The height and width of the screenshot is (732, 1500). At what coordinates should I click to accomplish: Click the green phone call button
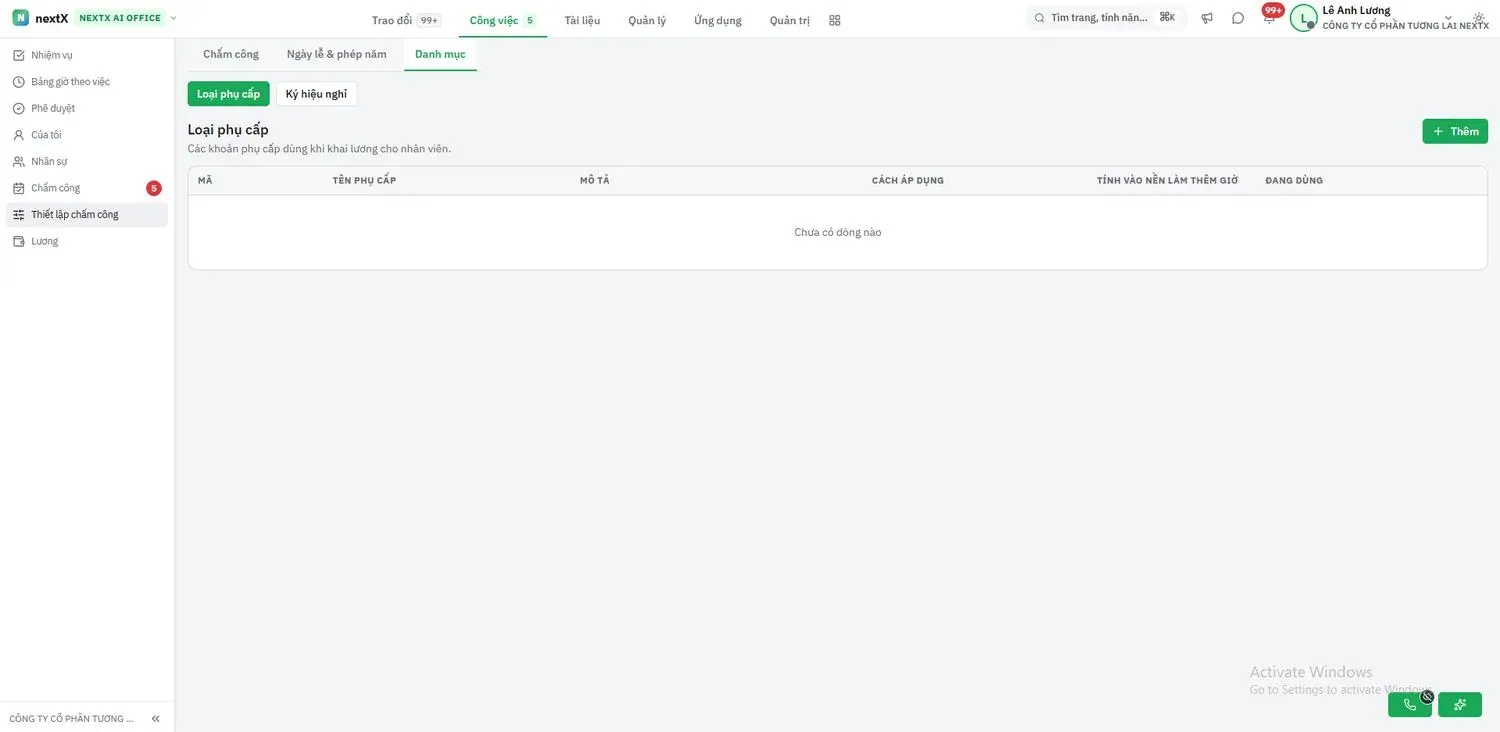pyautogui.click(x=1410, y=705)
